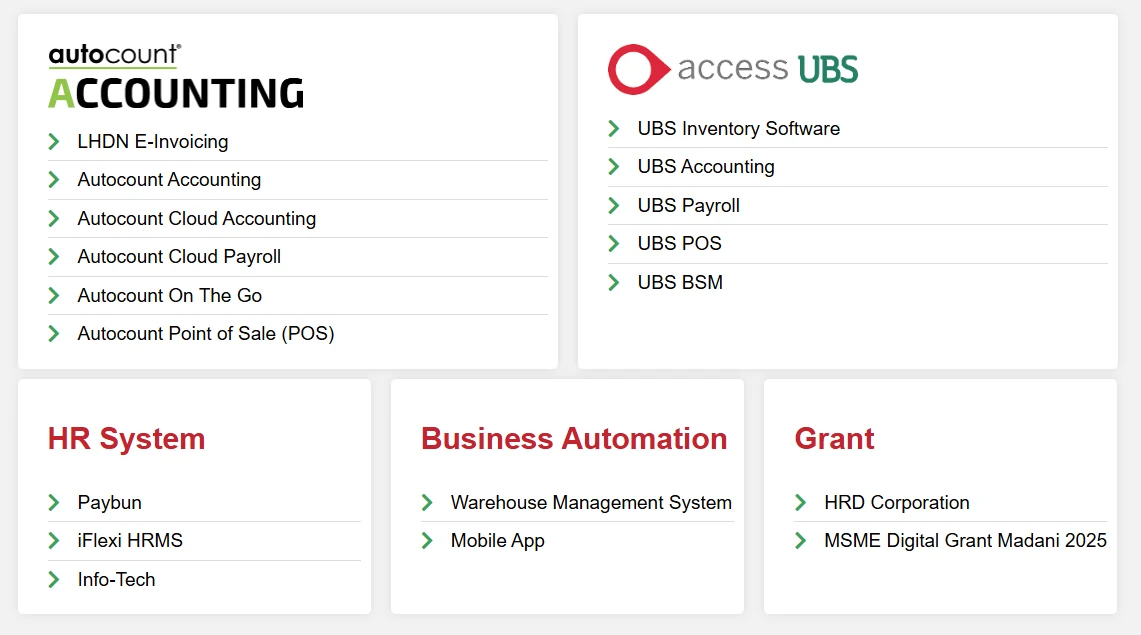The height and width of the screenshot is (635, 1141).
Task: Click the chevron before Info-Tech
Action: coord(54,580)
